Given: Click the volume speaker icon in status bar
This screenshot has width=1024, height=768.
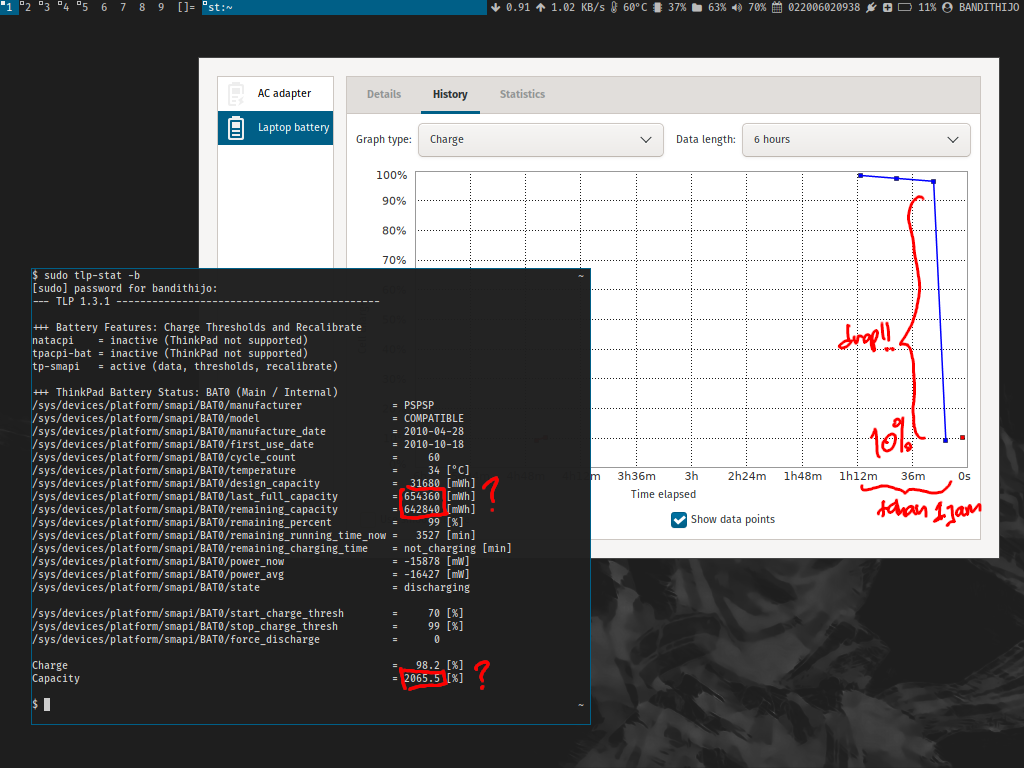Looking at the screenshot, I should coord(737,7).
